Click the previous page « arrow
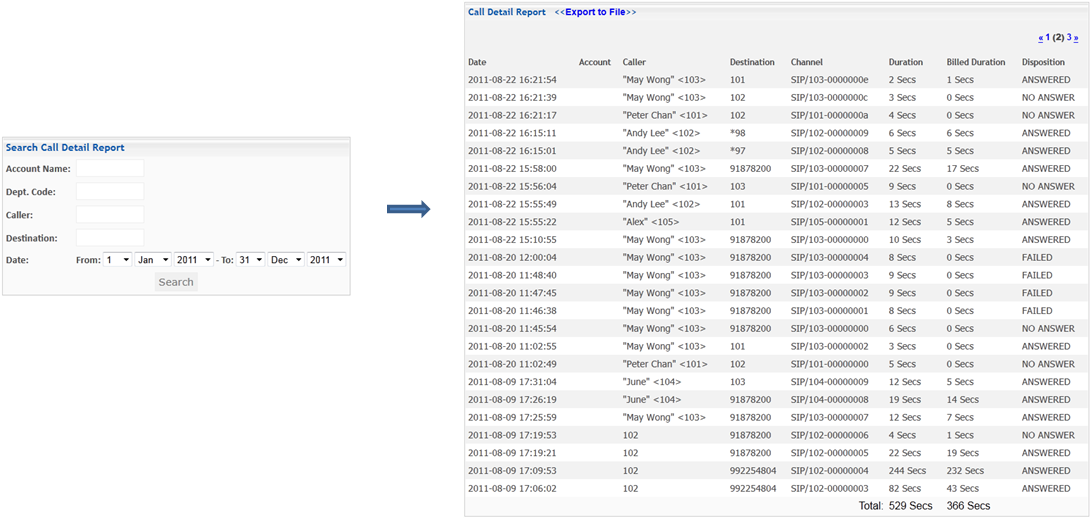 pyautogui.click(x=1041, y=37)
